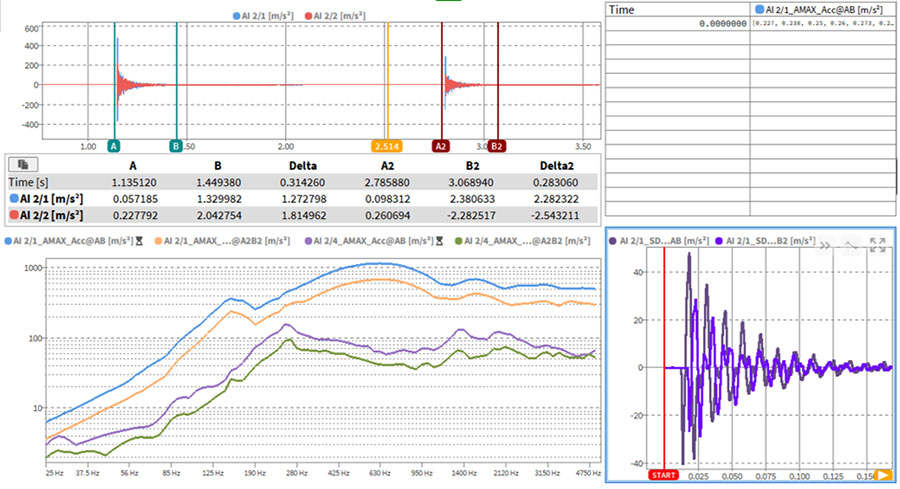Click the AI 2/2 [m/s²] legend text
The image size is (900, 489).
coord(339,16)
